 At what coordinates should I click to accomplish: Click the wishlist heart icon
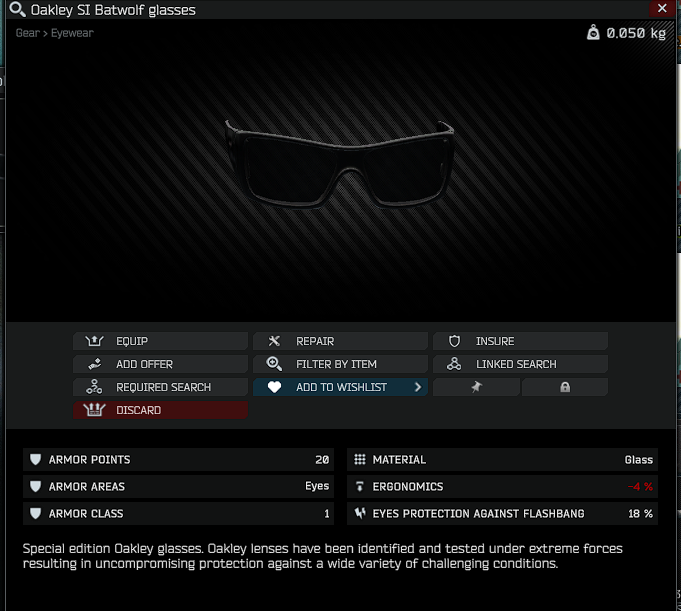tap(274, 387)
